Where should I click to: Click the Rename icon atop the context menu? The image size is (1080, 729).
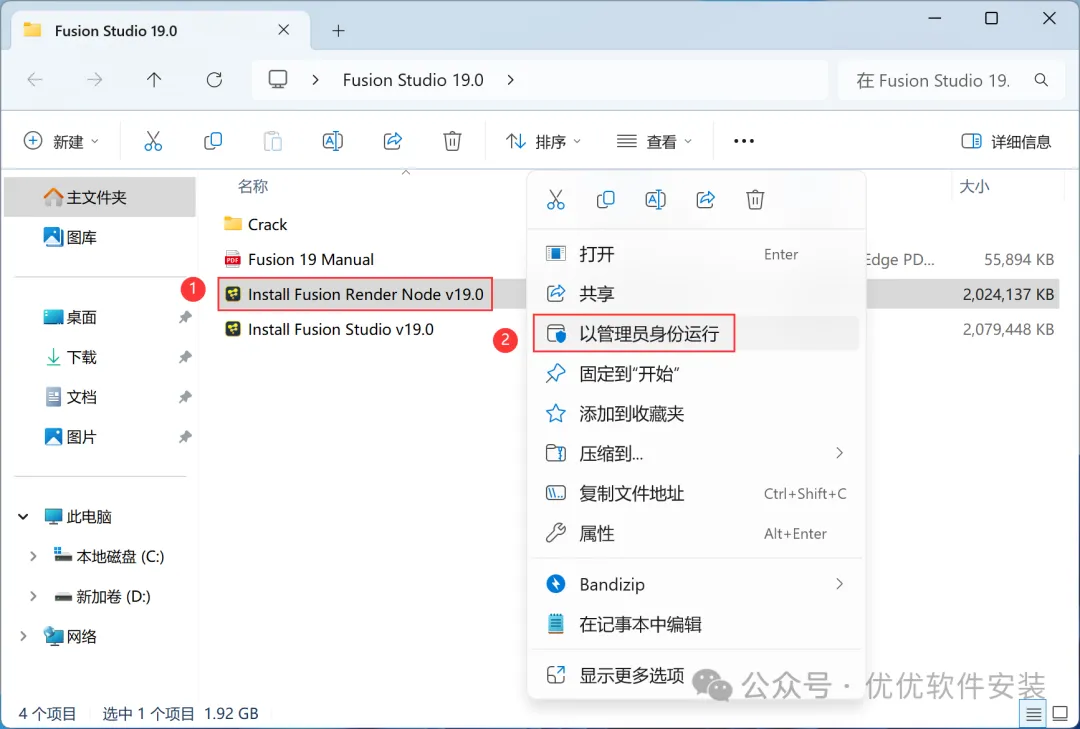coord(655,200)
